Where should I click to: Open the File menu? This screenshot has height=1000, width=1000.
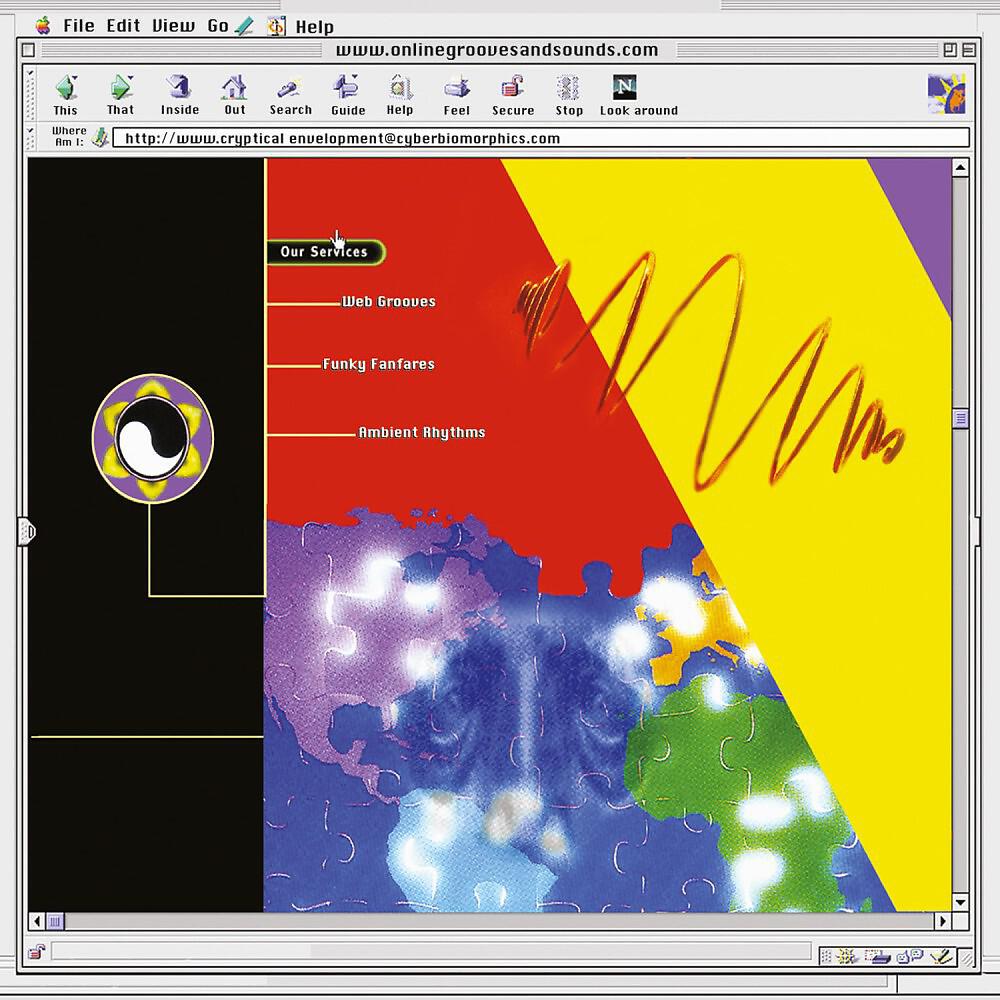click(x=78, y=26)
